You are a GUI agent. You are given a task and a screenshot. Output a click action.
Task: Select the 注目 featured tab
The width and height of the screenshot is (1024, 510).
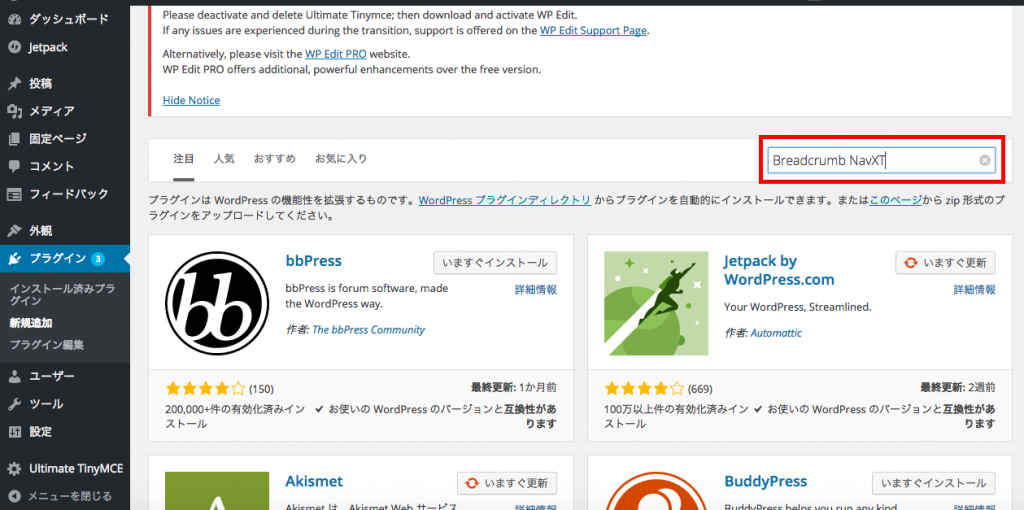point(184,158)
